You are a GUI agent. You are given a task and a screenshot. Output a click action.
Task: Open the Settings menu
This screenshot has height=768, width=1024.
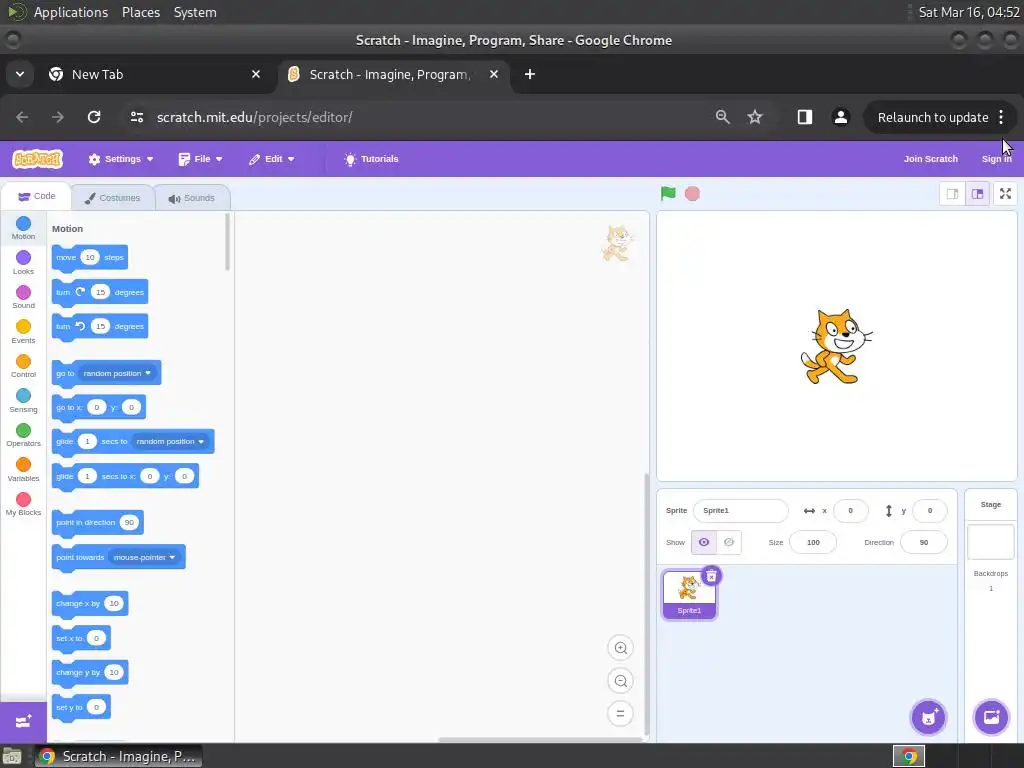[121, 159]
